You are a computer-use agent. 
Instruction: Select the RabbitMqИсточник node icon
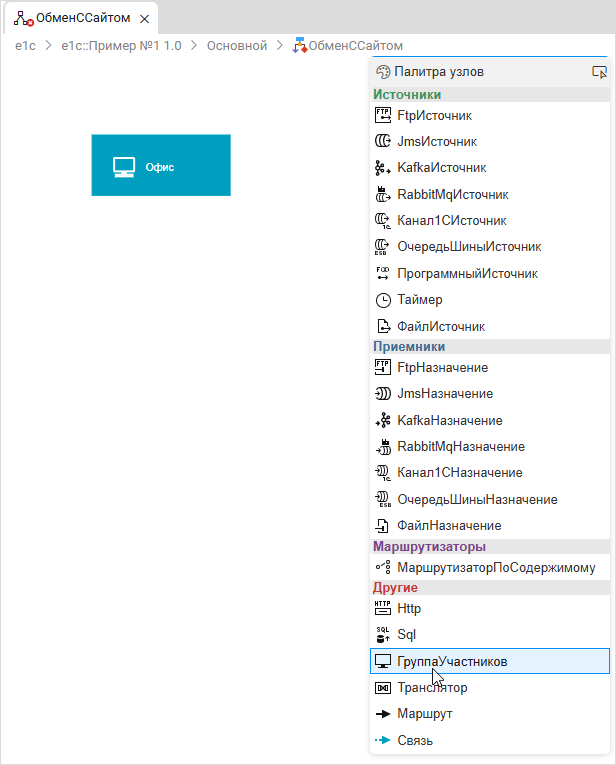click(381, 194)
